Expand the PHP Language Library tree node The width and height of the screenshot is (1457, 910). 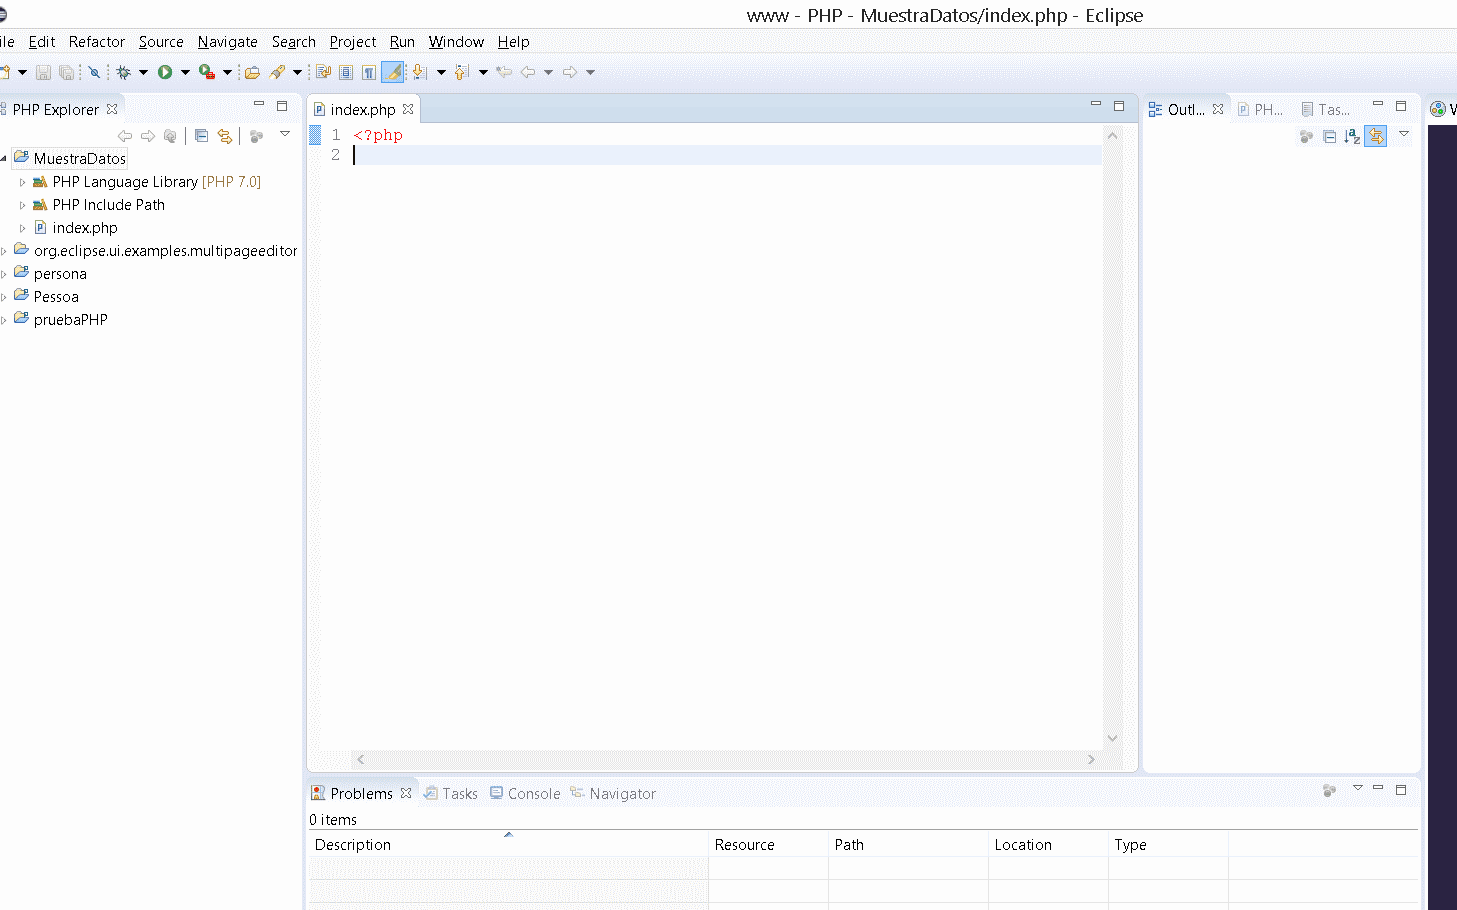(22, 181)
